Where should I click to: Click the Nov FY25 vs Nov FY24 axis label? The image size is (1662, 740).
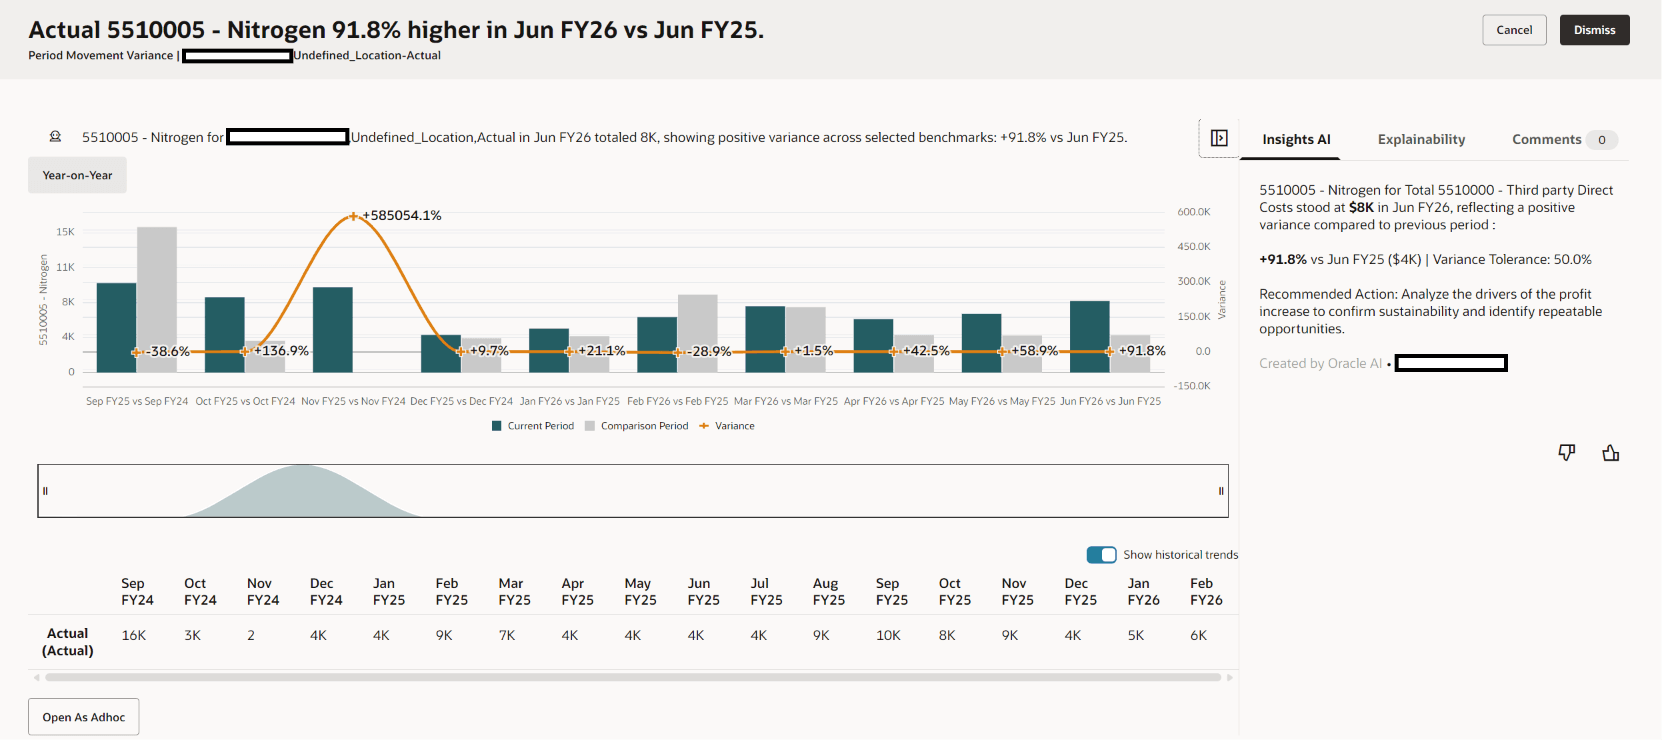353,401
